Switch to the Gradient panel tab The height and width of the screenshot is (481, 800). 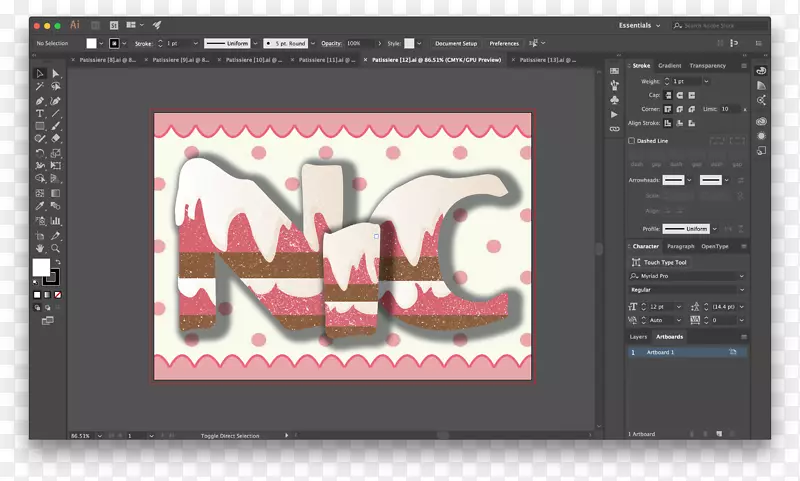(x=669, y=66)
